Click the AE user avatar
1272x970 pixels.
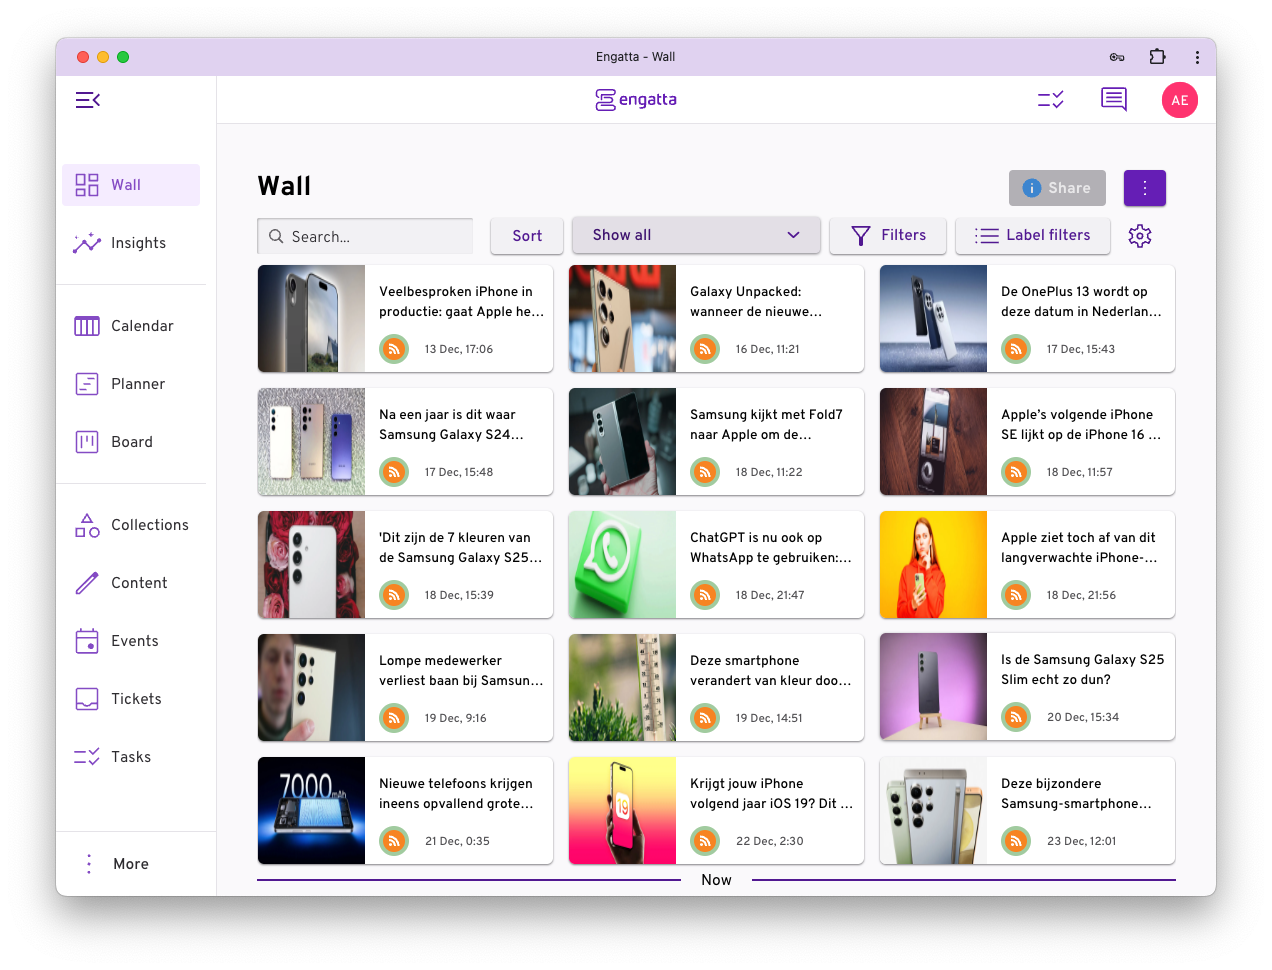(1179, 100)
